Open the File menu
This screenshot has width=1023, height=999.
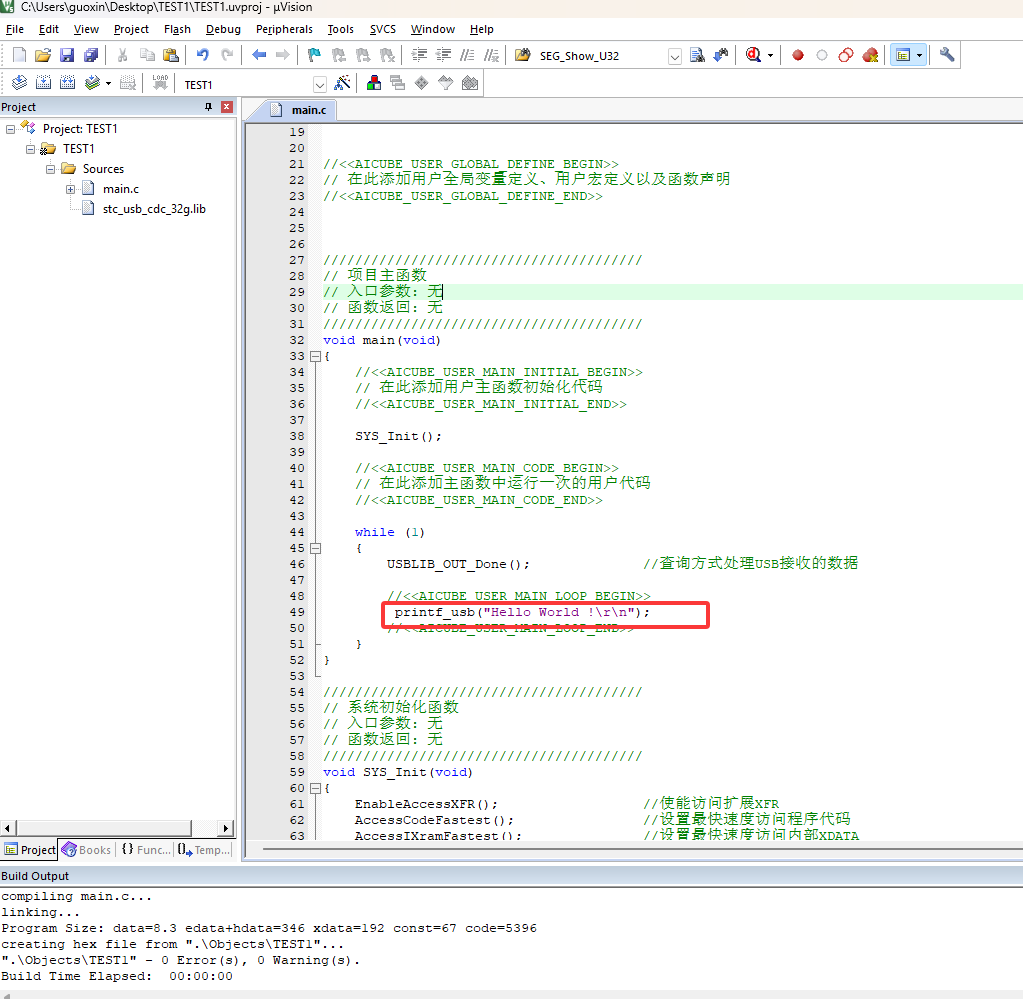pyautogui.click(x=14, y=29)
